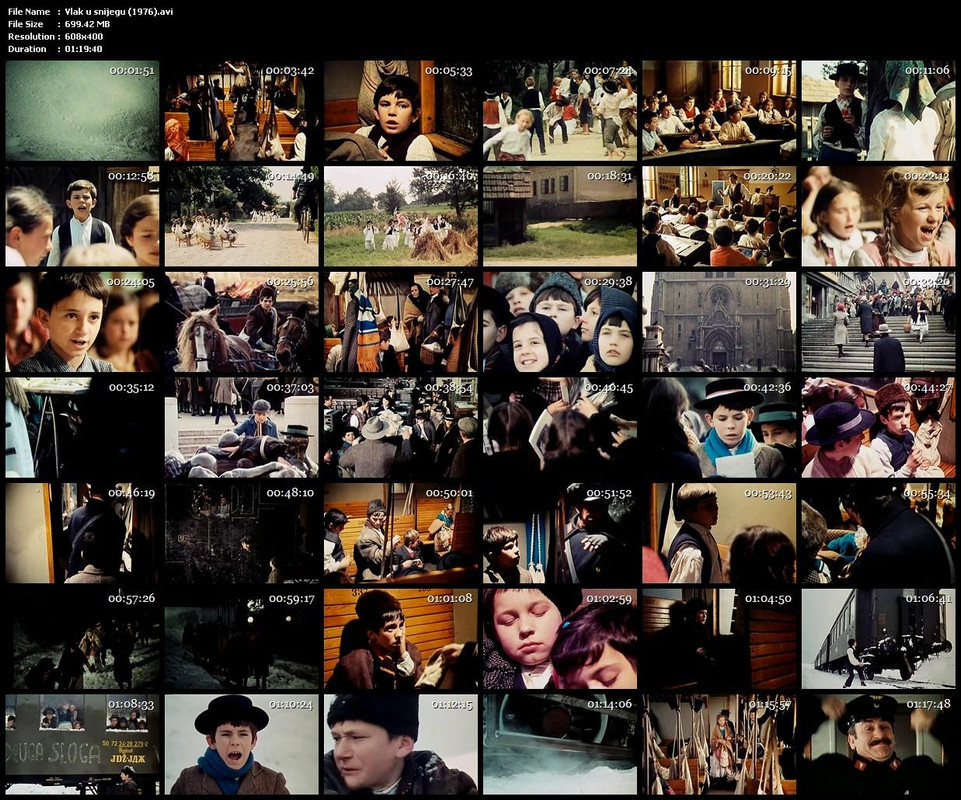Select the thumbnail stamped 00:51:52
The image size is (961, 800).
(560, 533)
